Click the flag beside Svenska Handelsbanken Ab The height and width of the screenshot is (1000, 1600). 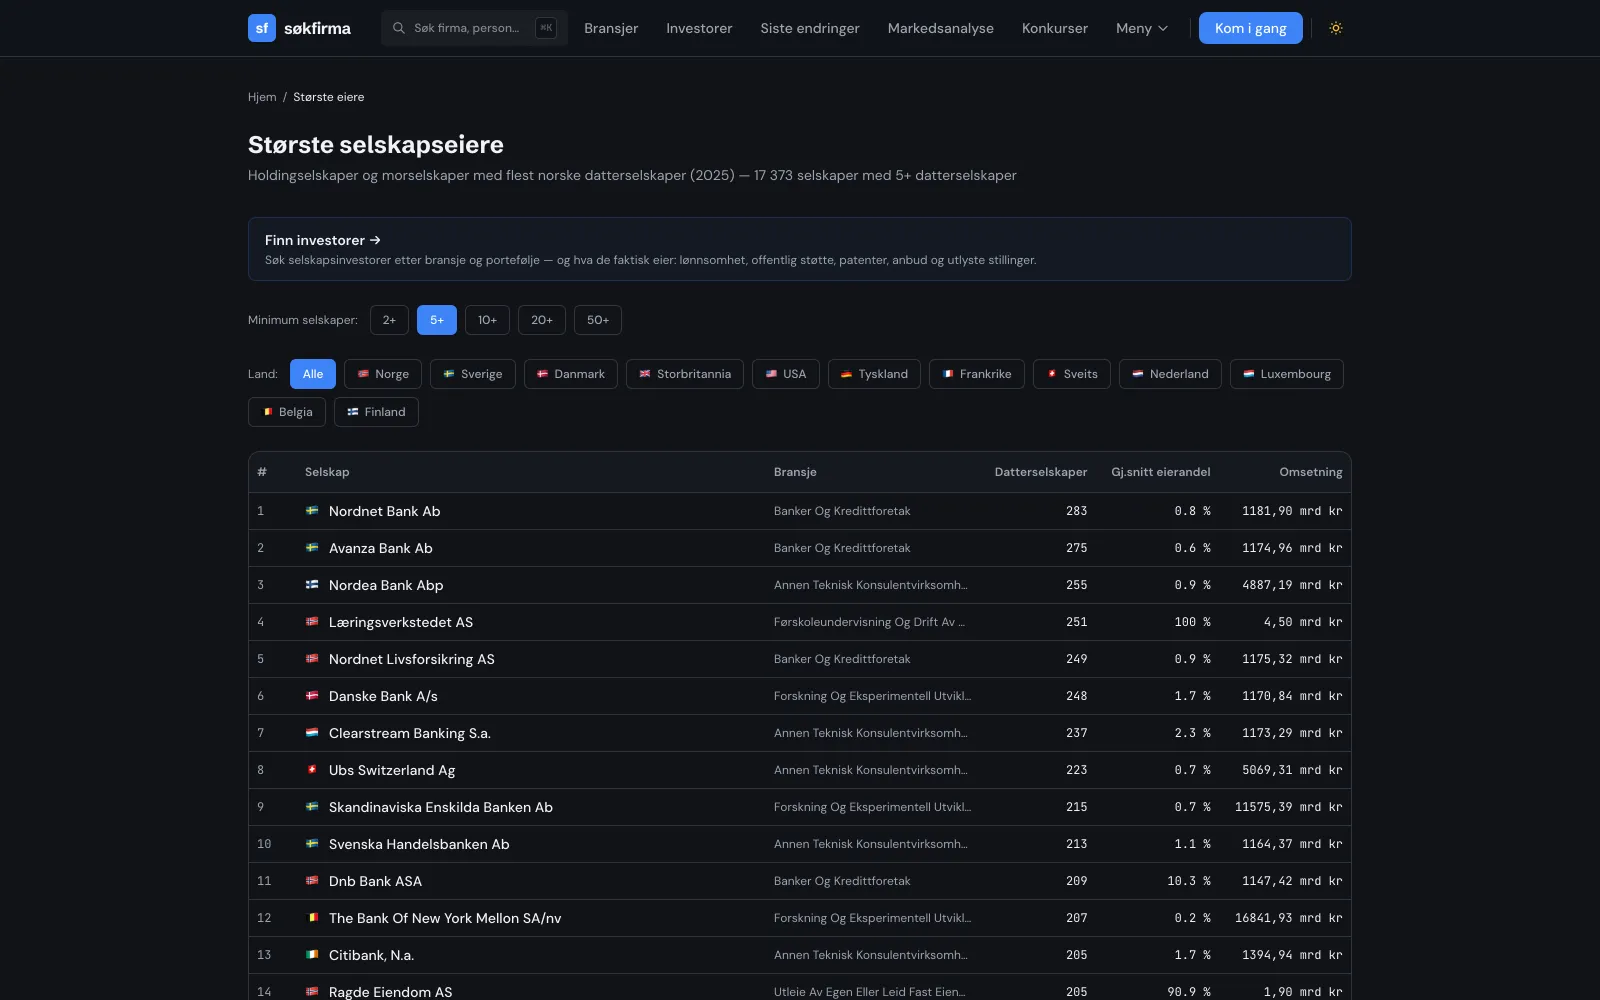(312, 844)
